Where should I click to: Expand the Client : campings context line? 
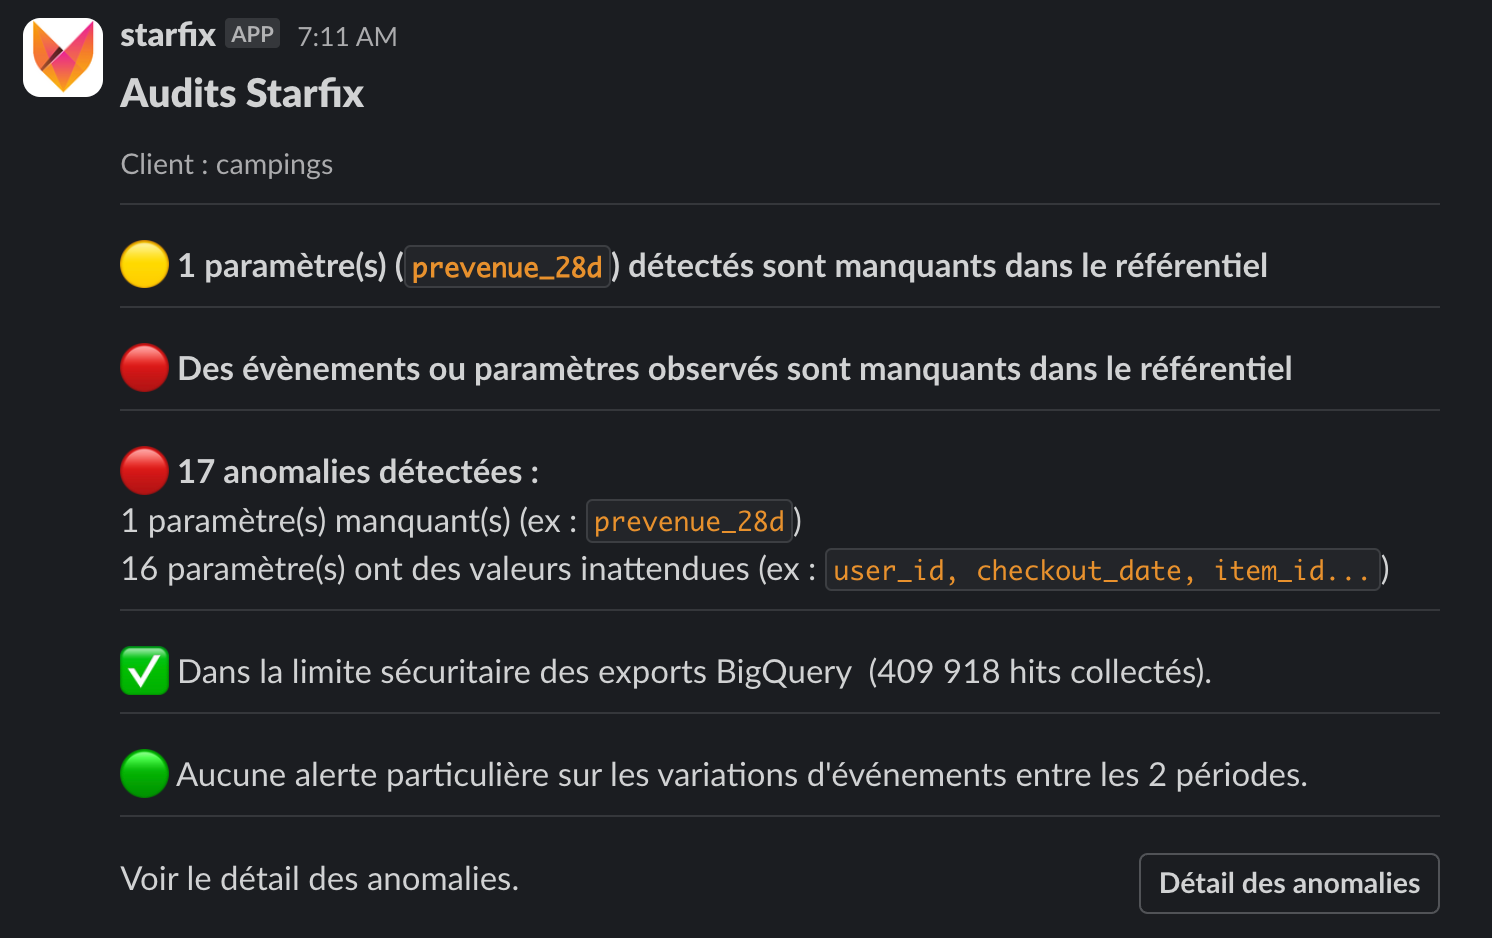(x=227, y=164)
